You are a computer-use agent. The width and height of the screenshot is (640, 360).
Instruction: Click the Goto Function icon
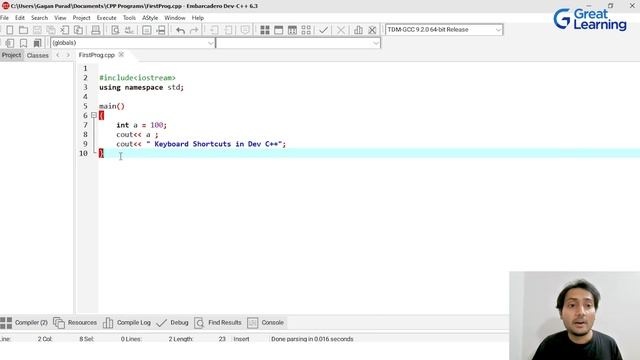[147, 30]
